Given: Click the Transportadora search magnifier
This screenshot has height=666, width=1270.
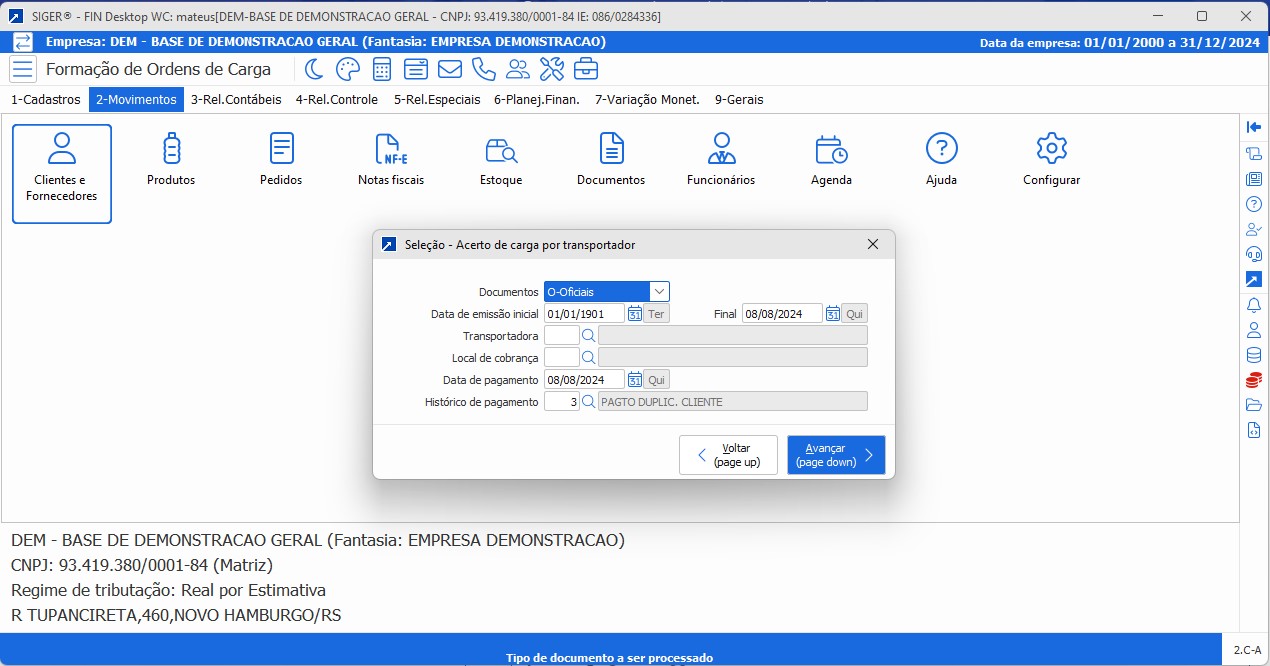Looking at the screenshot, I should tap(587, 334).
